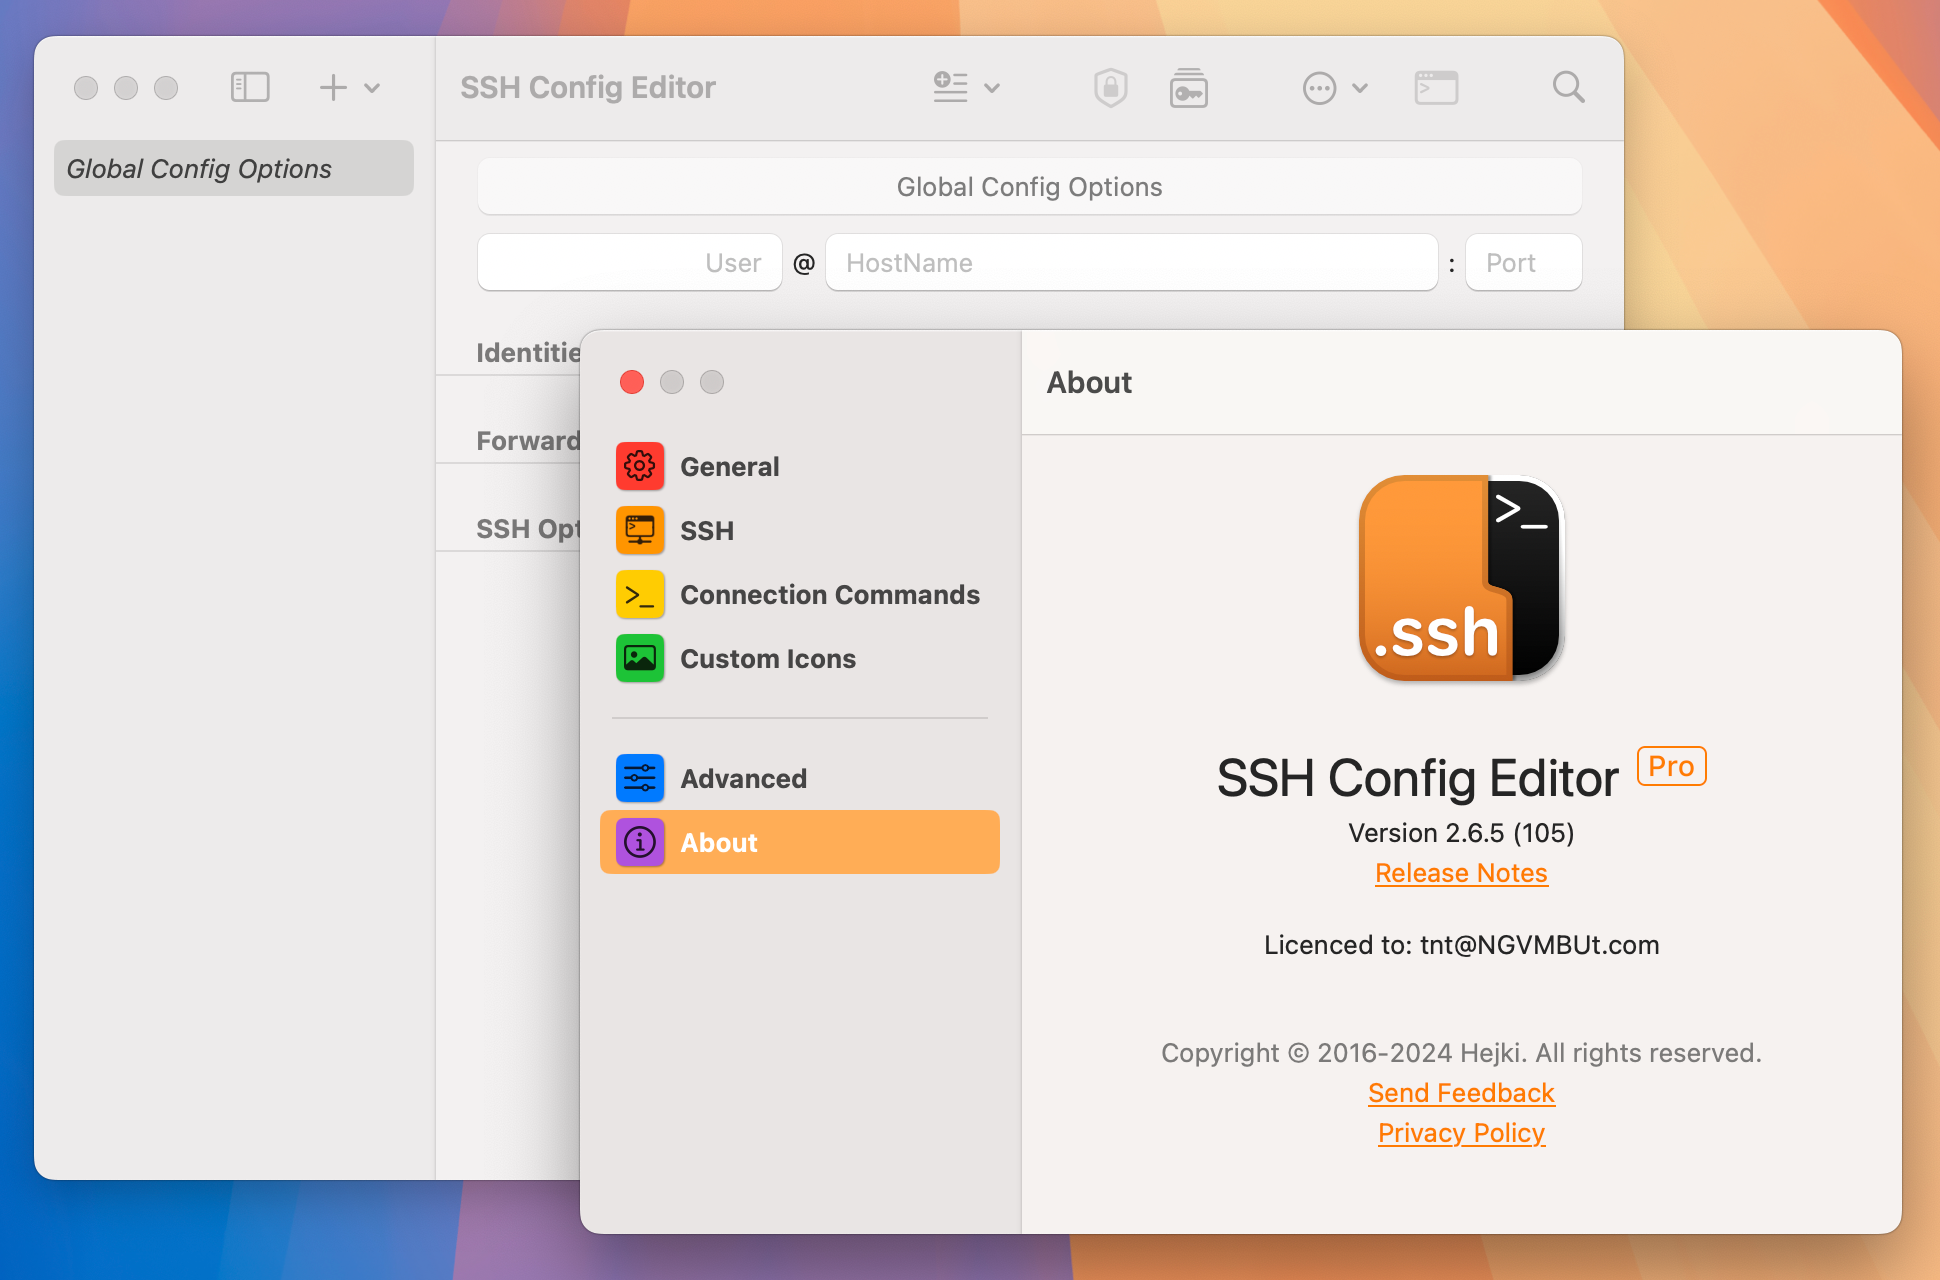Open Release Notes link
This screenshot has width=1940, height=1280.
pyautogui.click(x=1461, y=873)
